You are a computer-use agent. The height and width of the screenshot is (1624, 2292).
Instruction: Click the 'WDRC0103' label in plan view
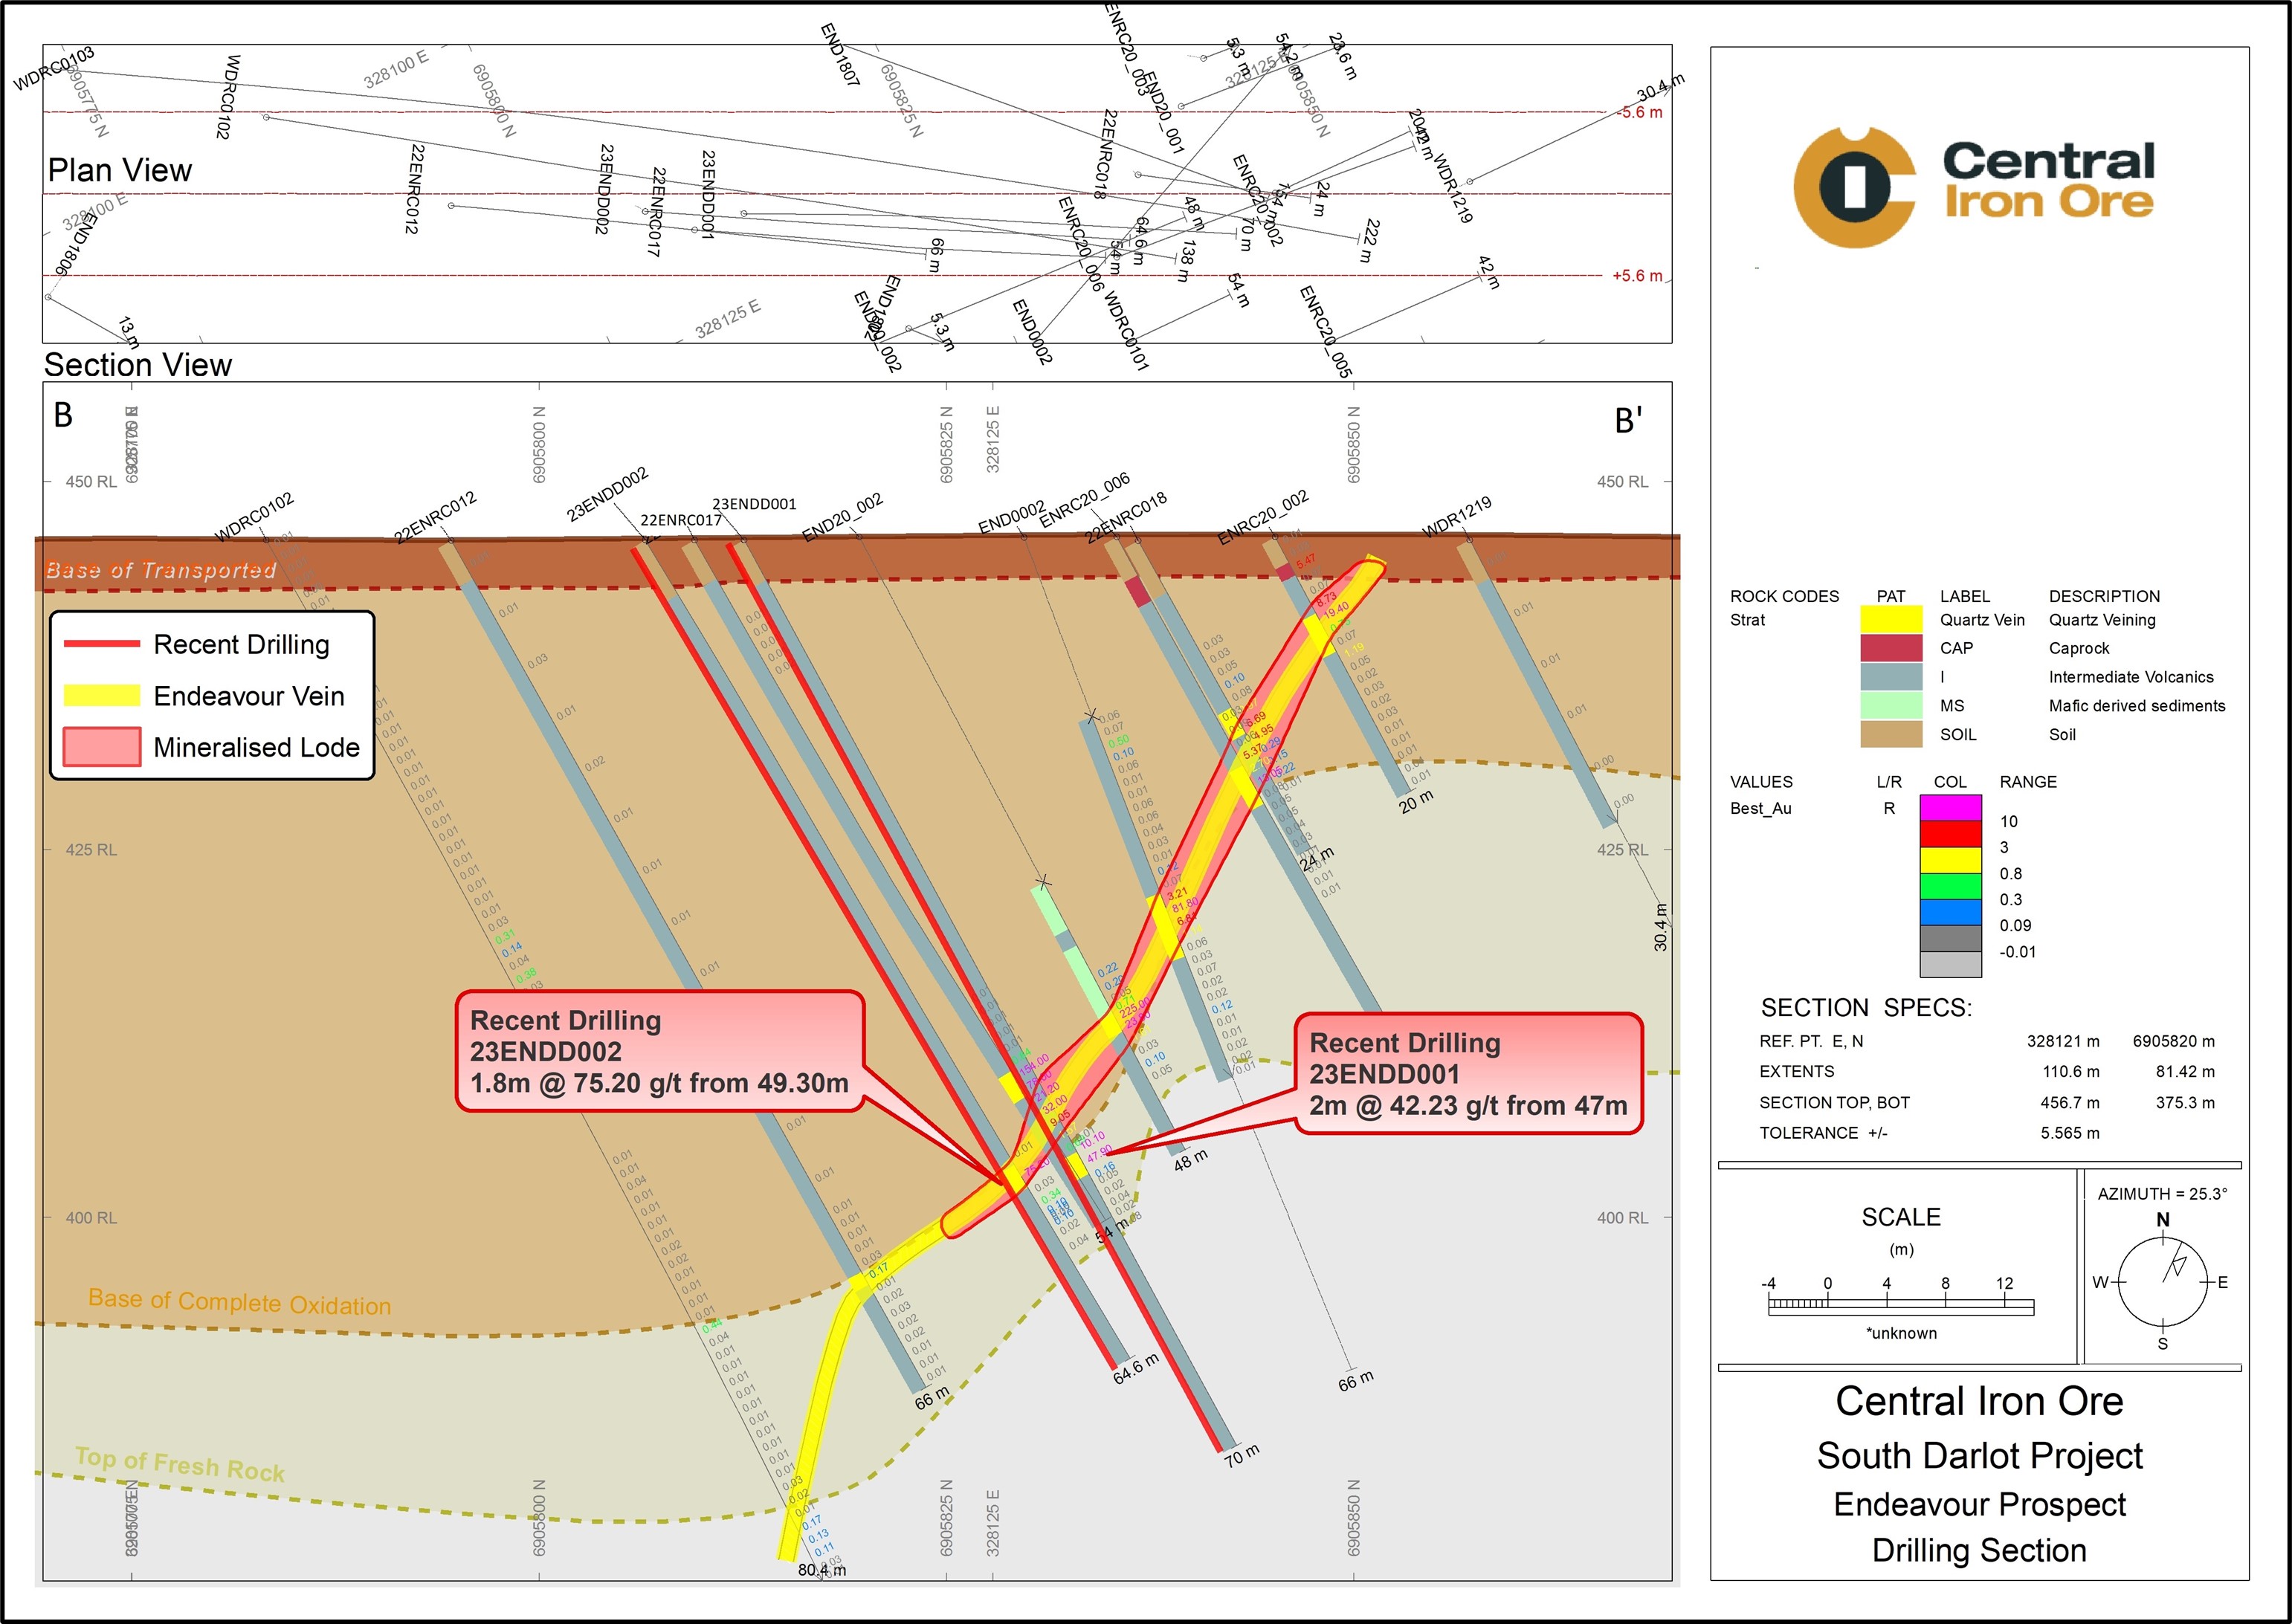pos(54,68)
